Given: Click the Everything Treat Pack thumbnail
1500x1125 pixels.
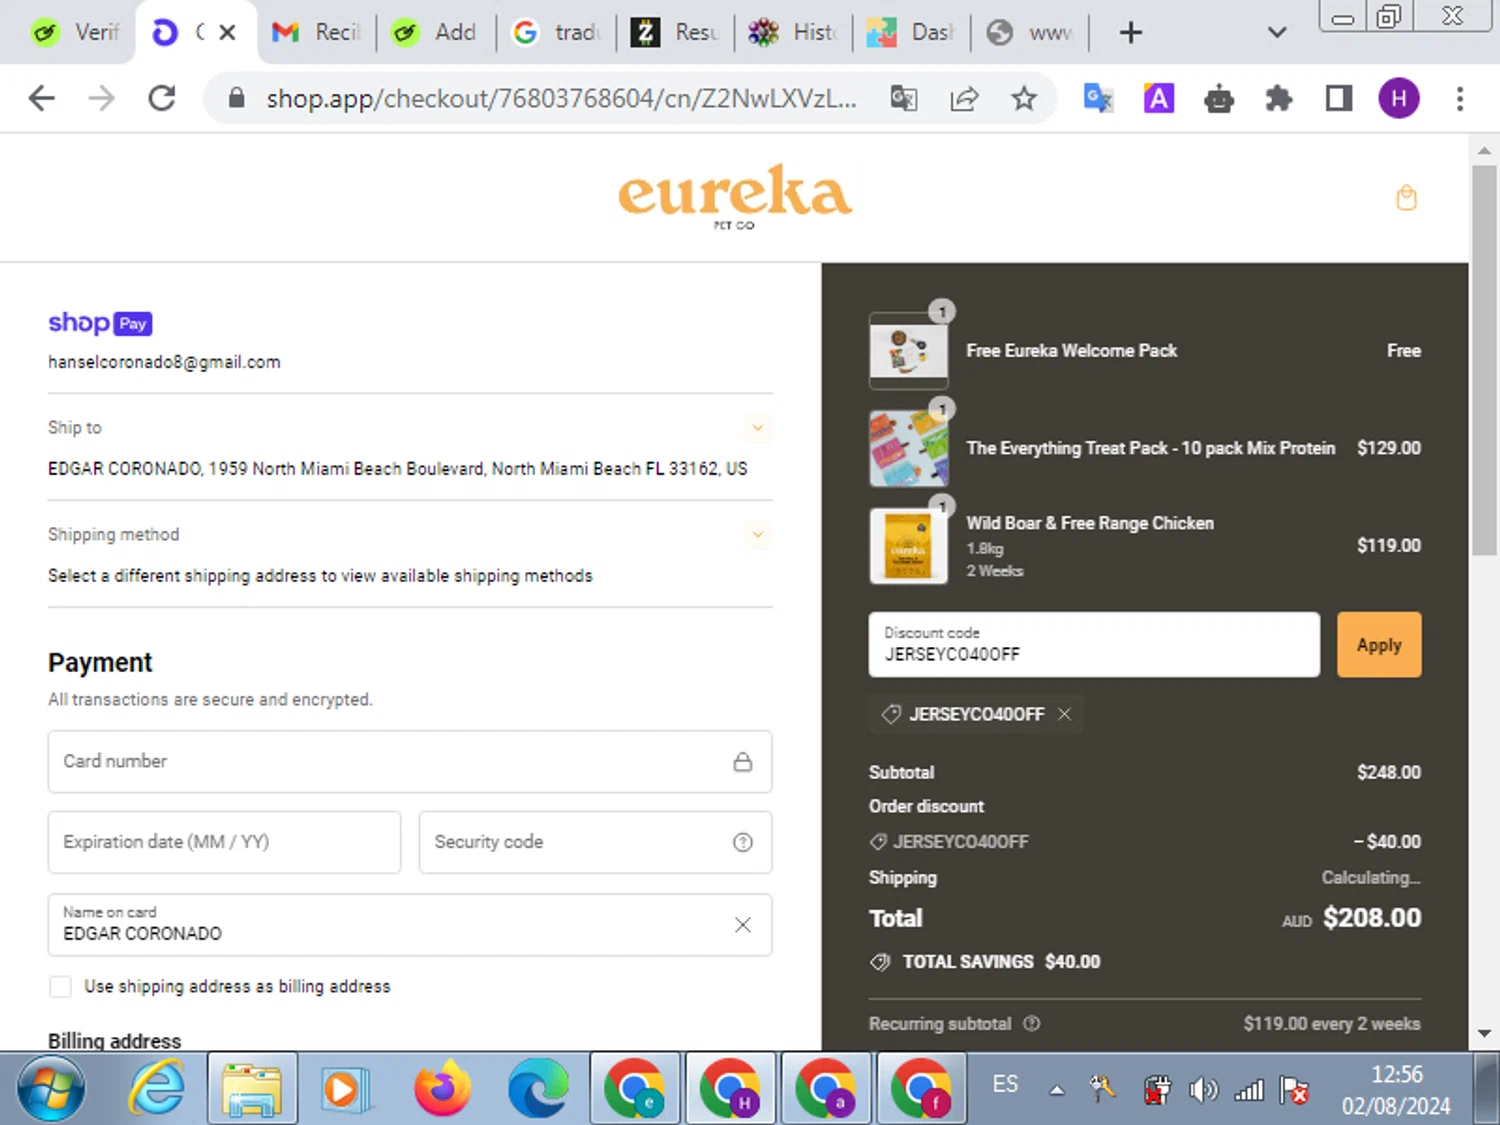Looking at the screenshot, I should pyautogui.click(x=908, y=448).
